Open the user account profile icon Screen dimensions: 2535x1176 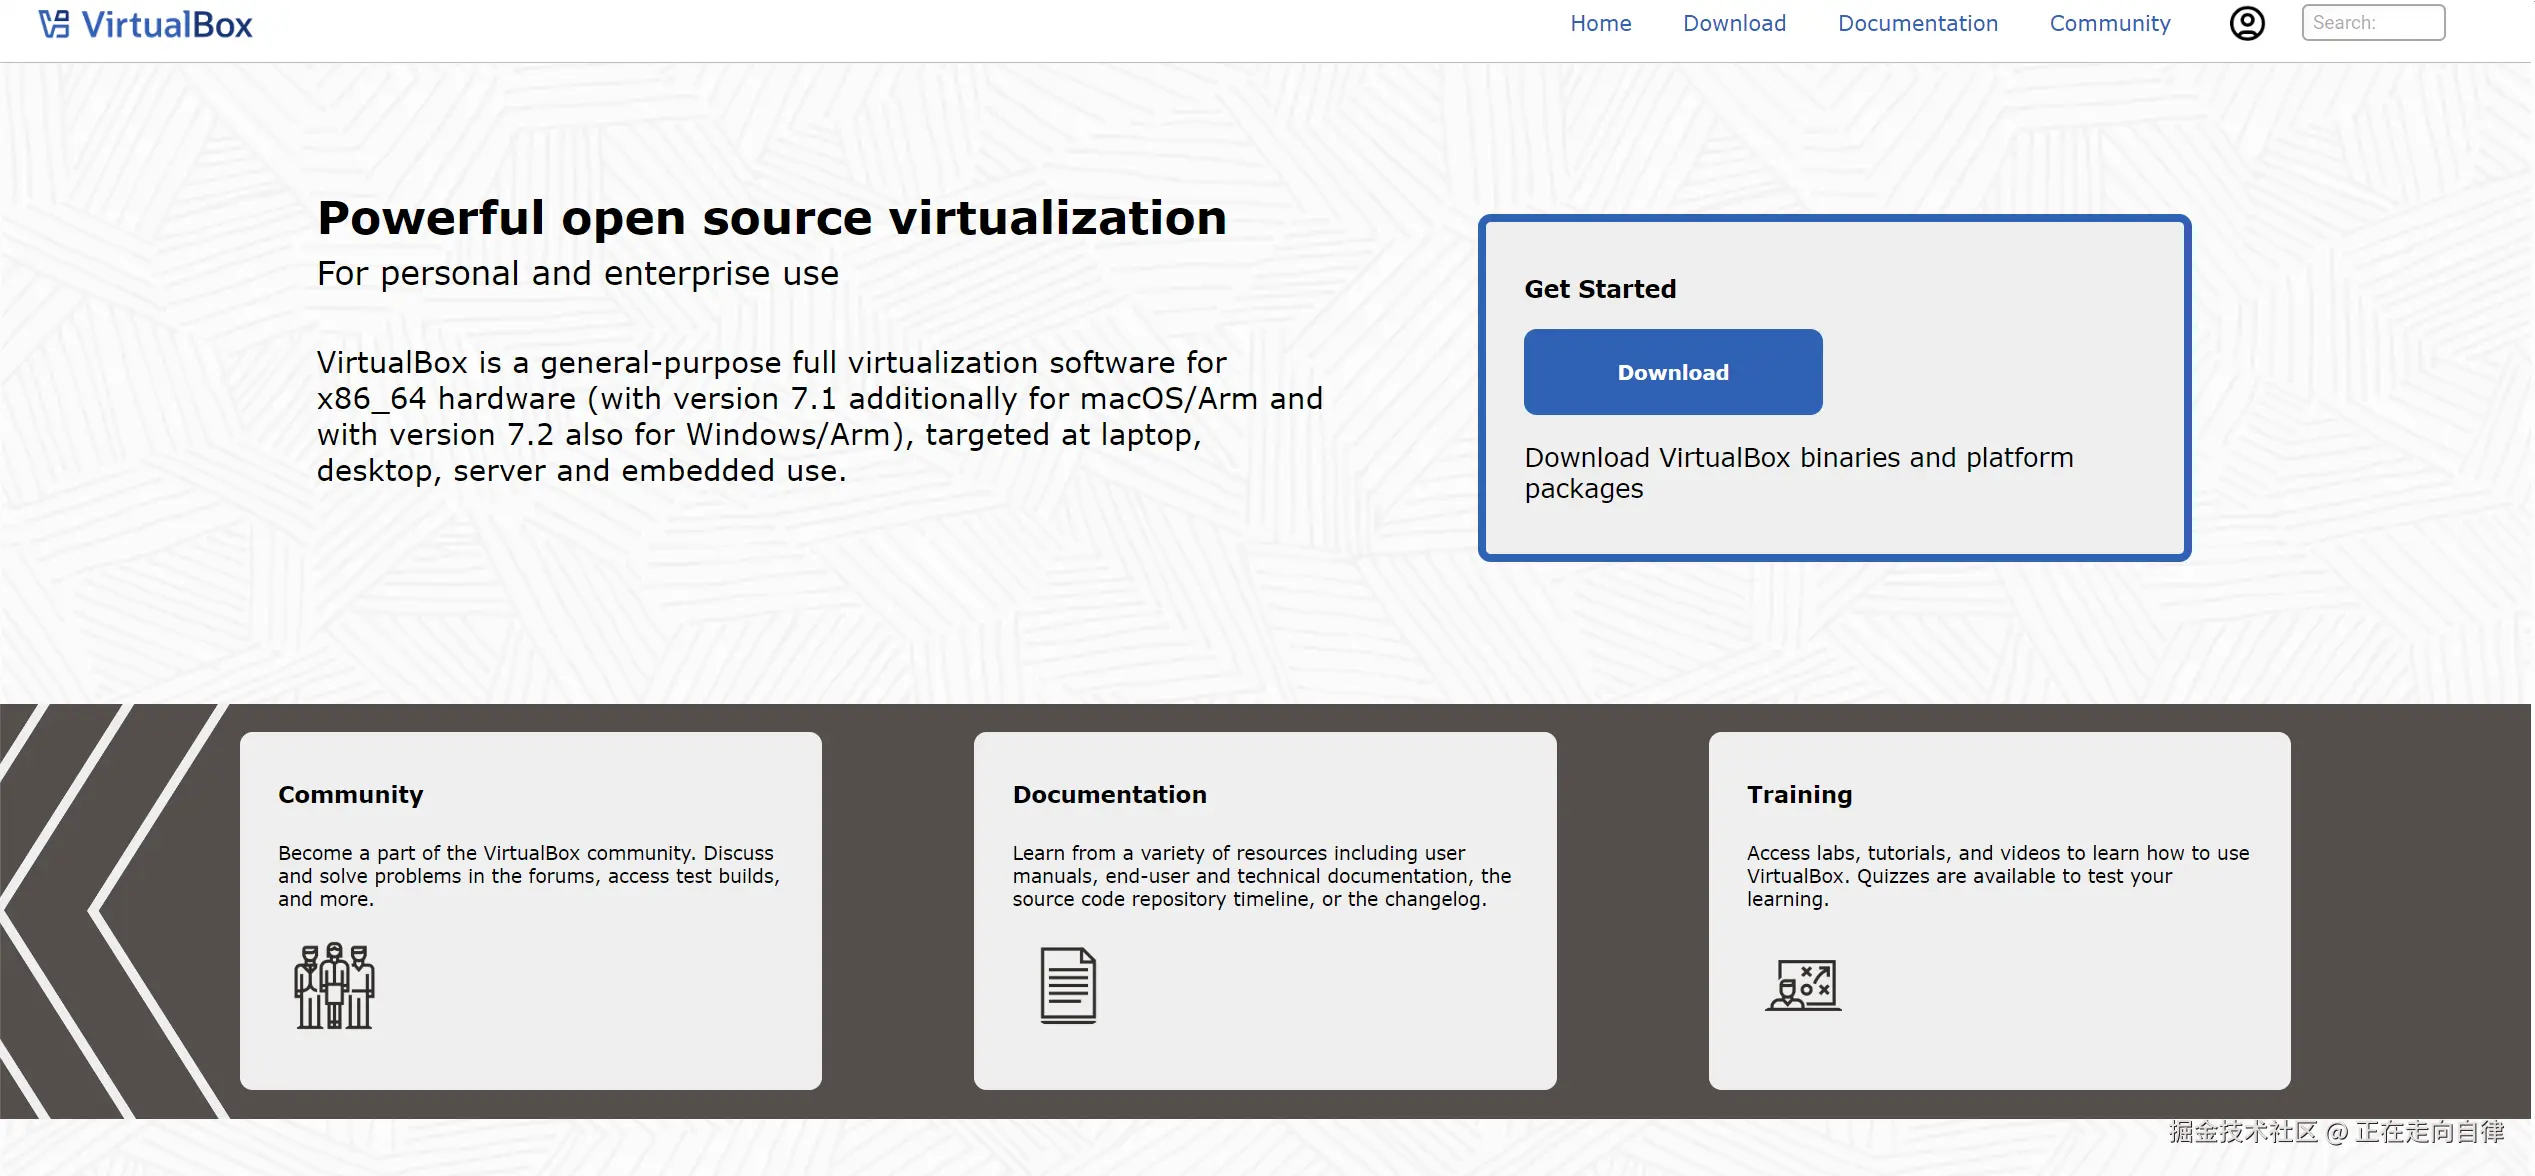click(2246, 23)
